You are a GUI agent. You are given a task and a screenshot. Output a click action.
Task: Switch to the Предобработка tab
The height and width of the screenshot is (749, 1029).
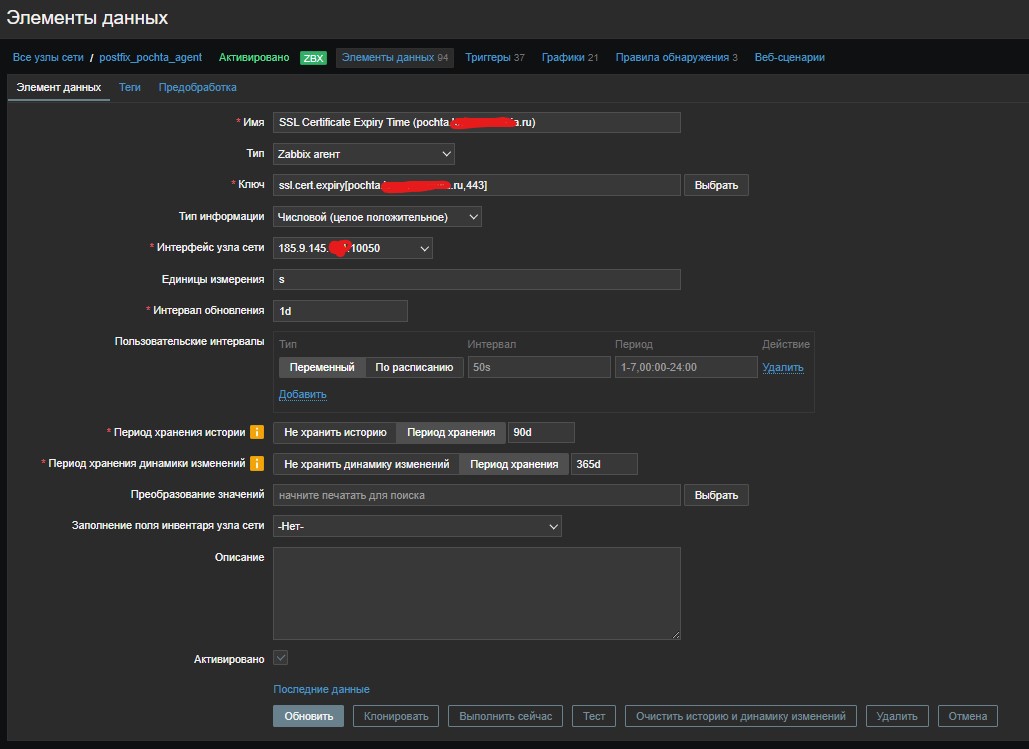tap(197, 87)
